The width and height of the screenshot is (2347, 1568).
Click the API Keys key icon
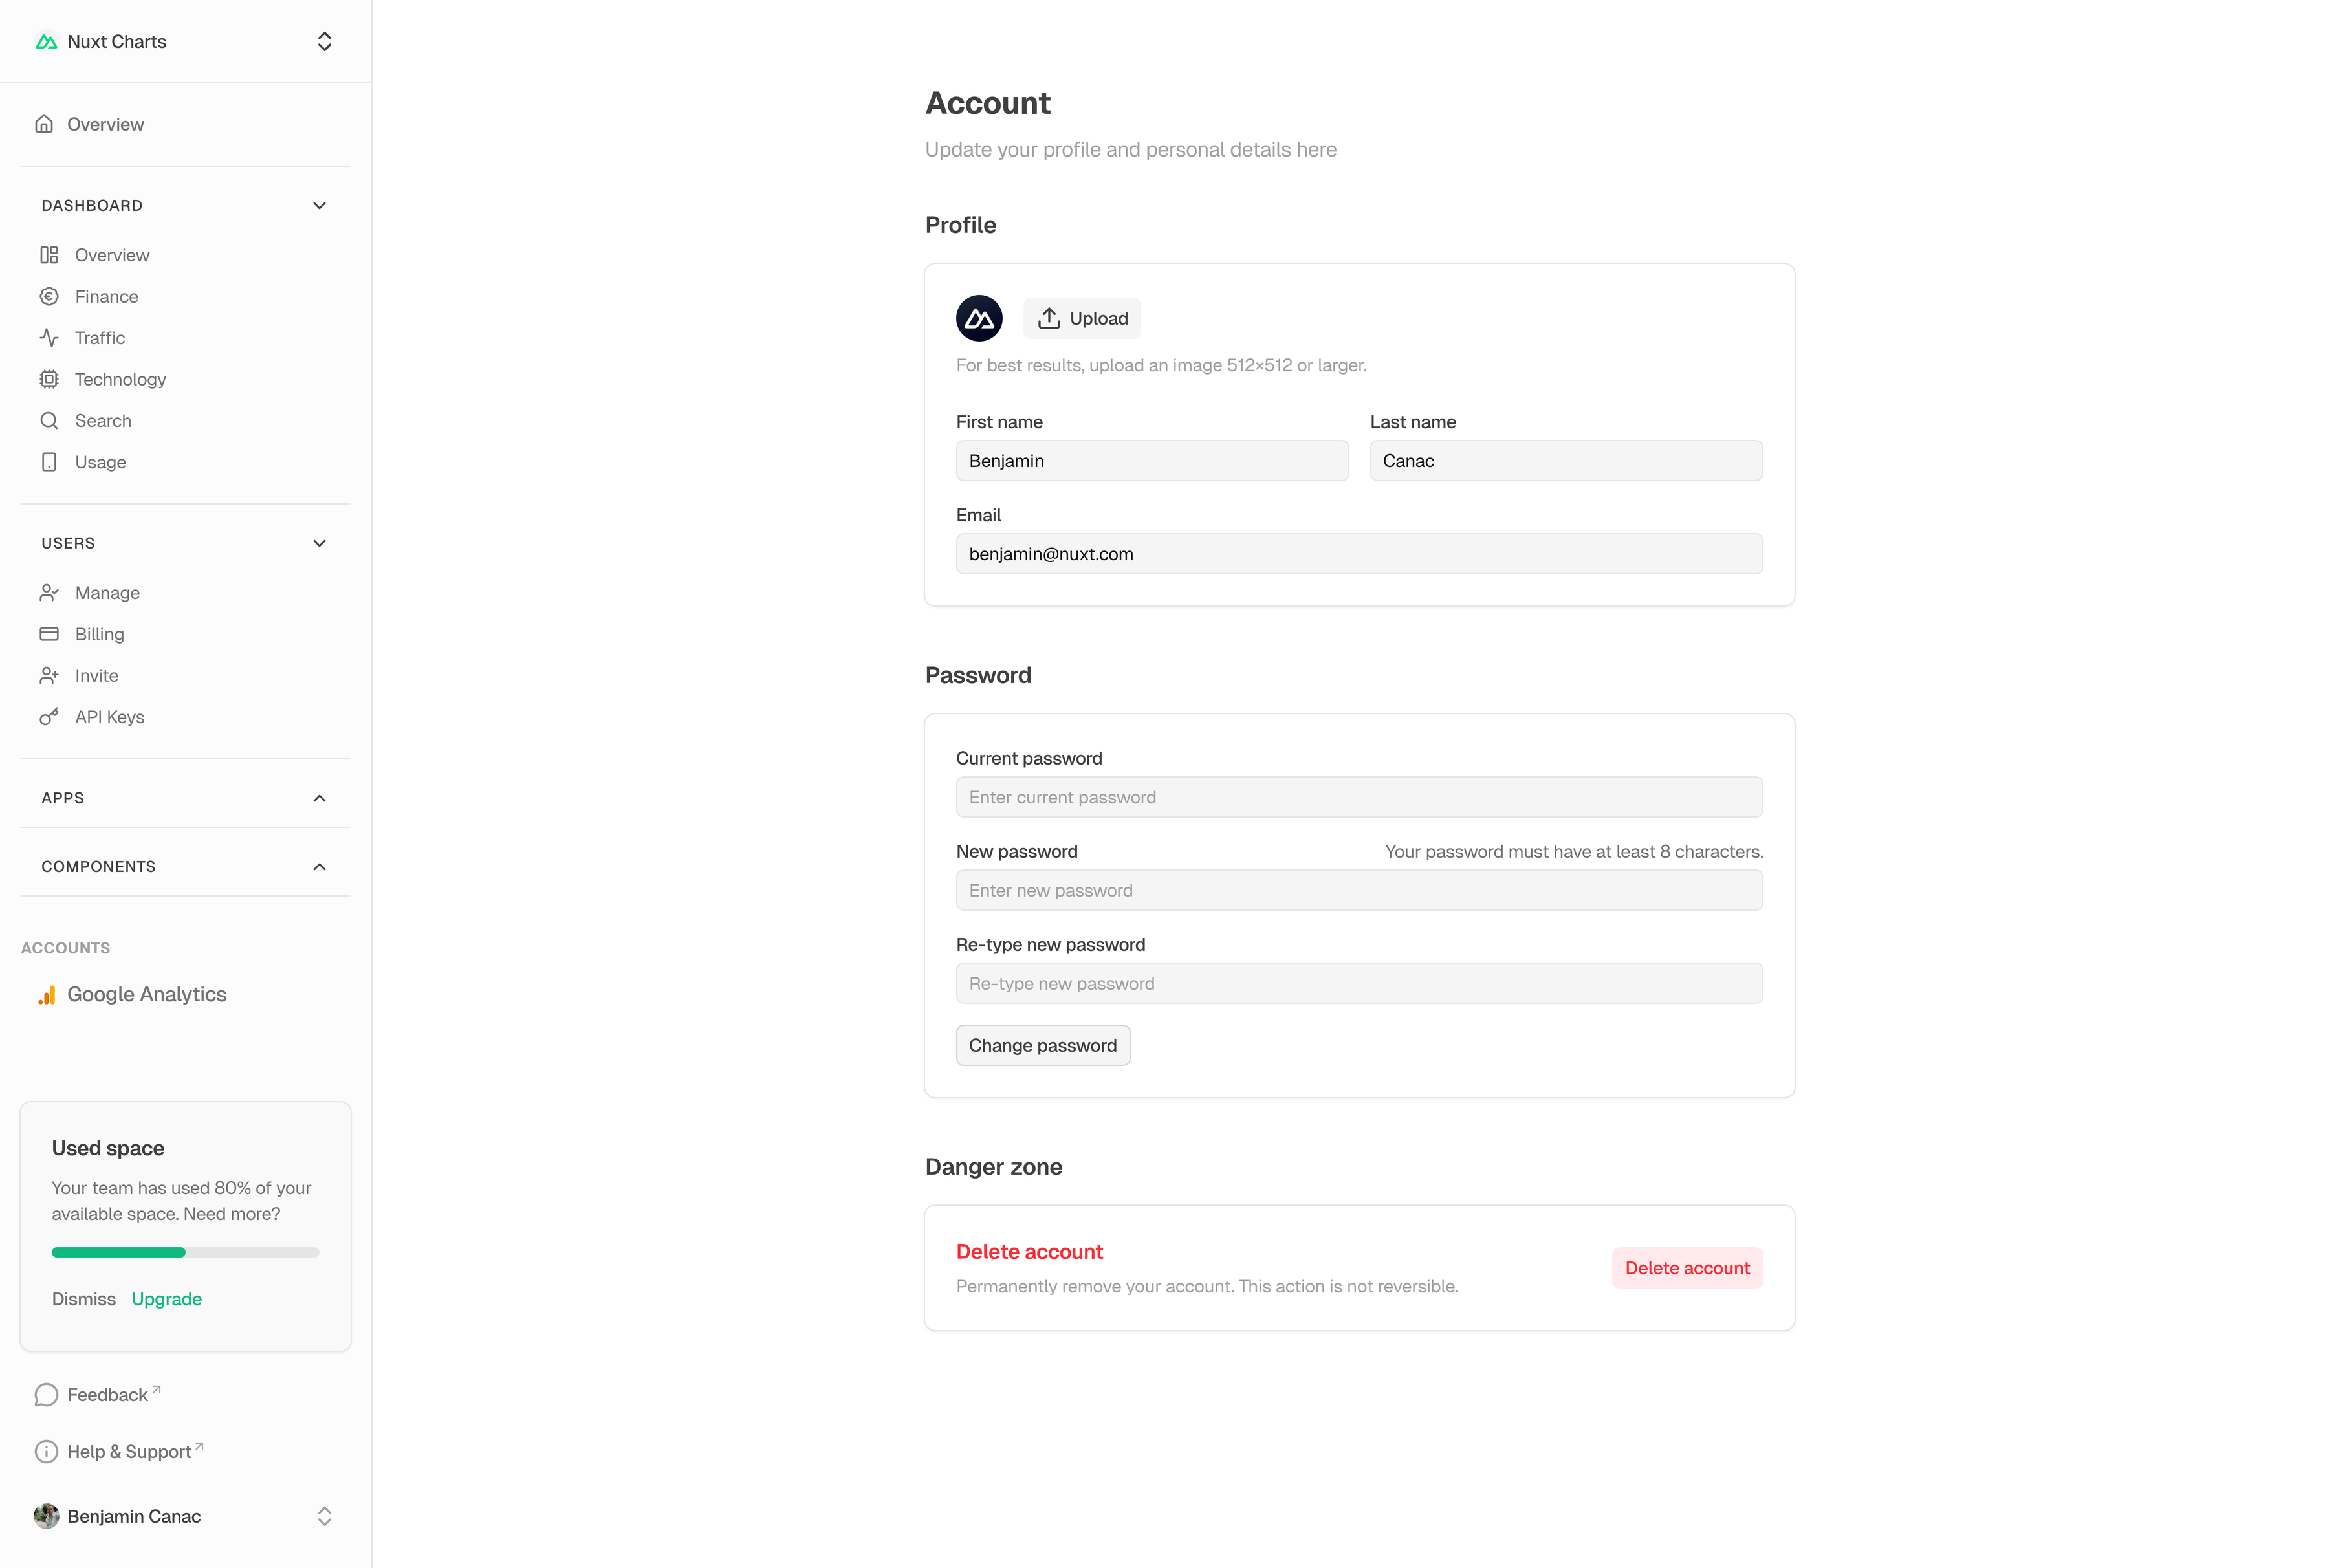click(x=49, y=717)
